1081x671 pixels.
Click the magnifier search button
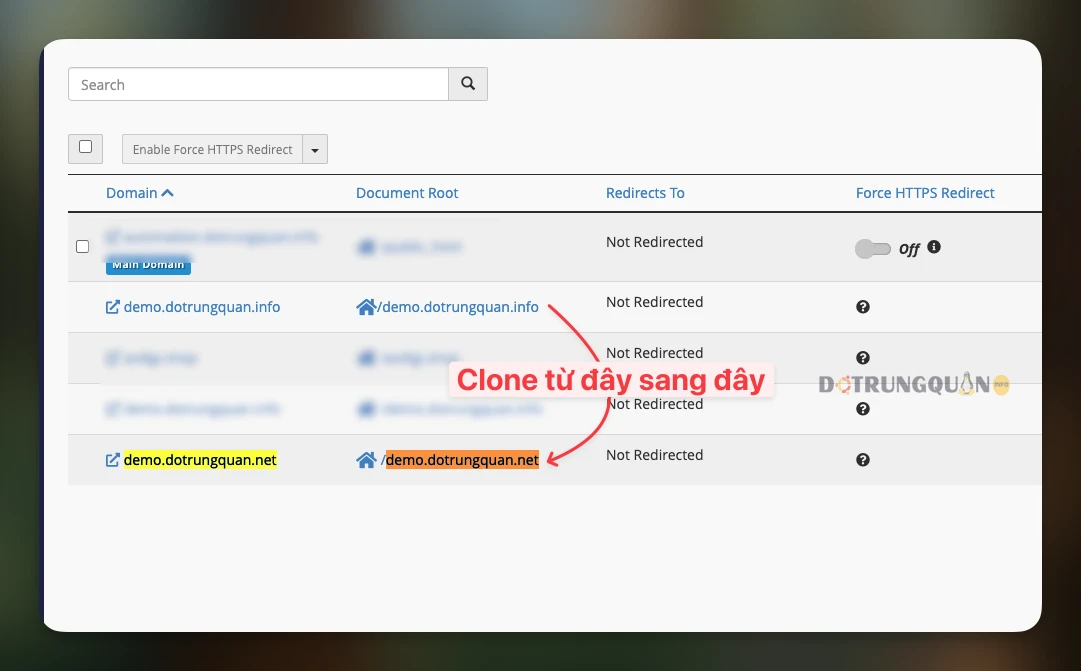click(468, 85)
